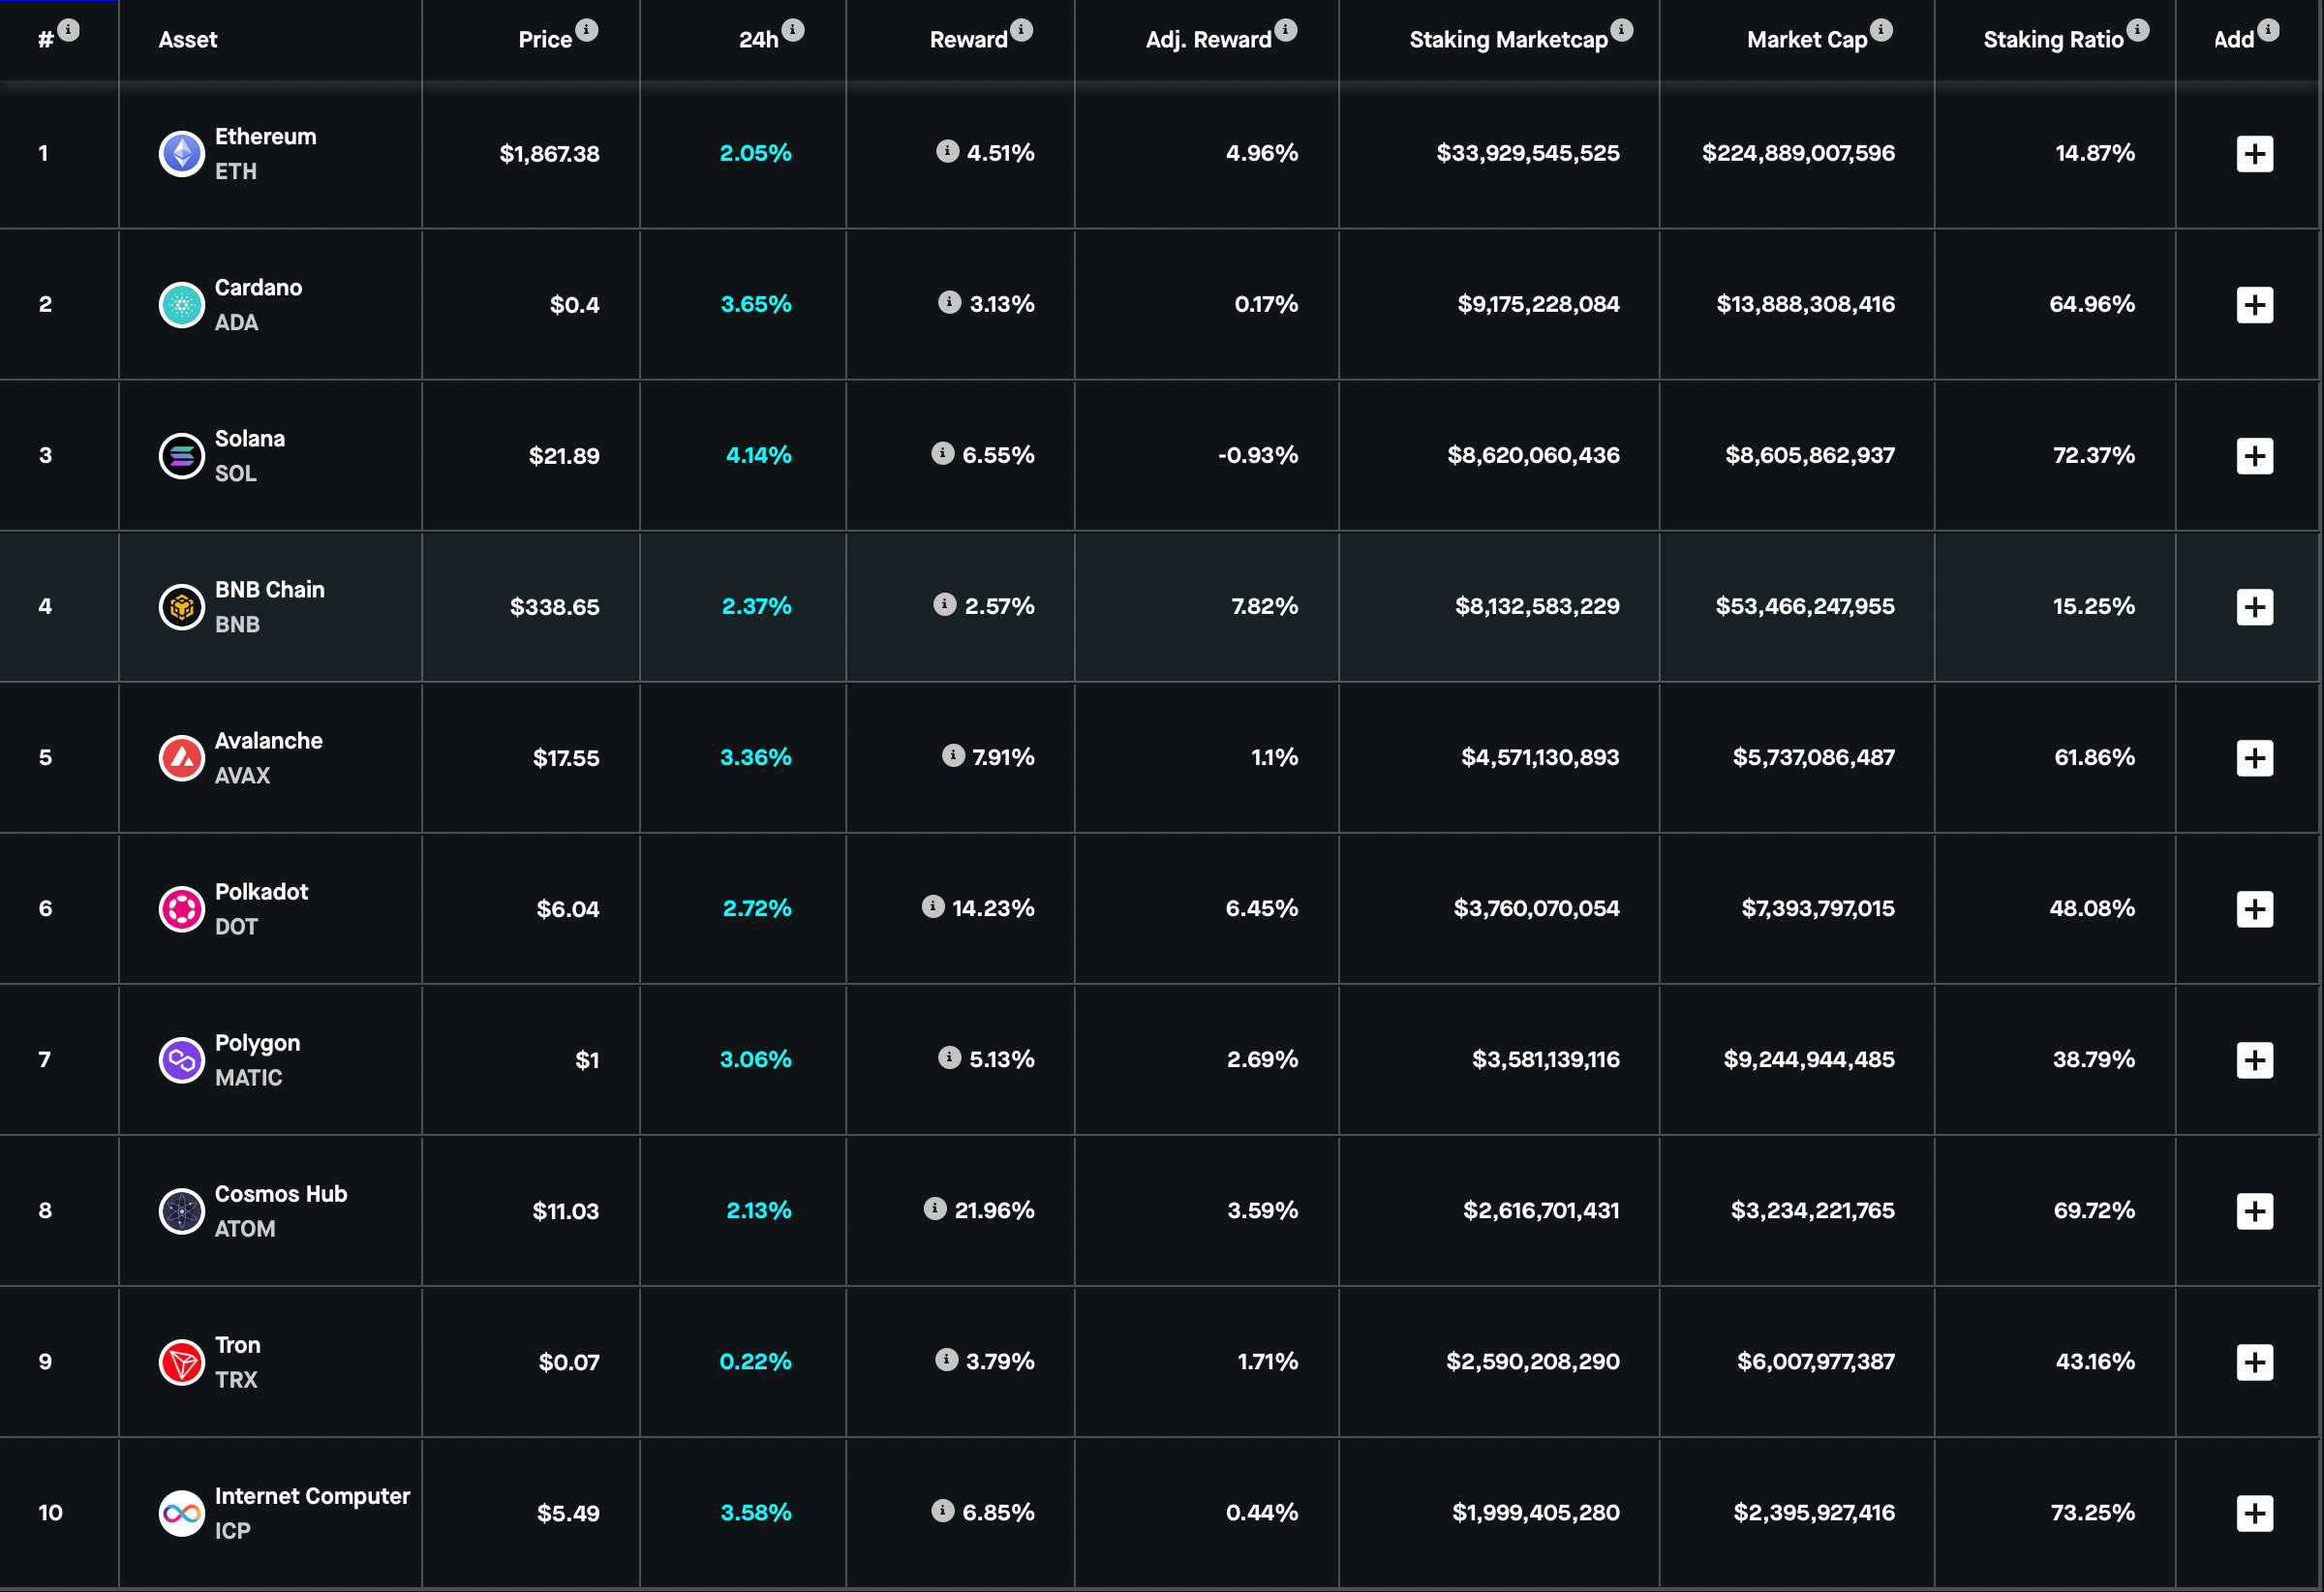Screen dimensions: 2324x1592
Task: Sort table by 24h column header
Action: click(758, 40)
